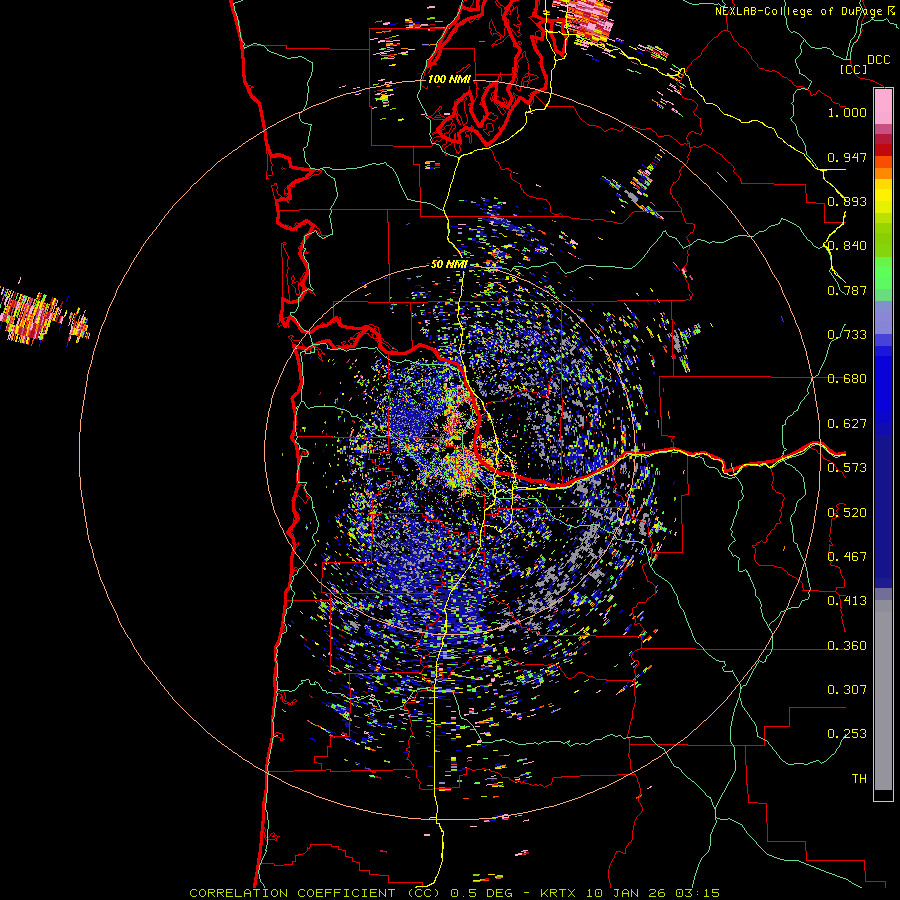Click the 0.467 color scale value
This screenshot has width=900, height=900.
tap(847, 557)
